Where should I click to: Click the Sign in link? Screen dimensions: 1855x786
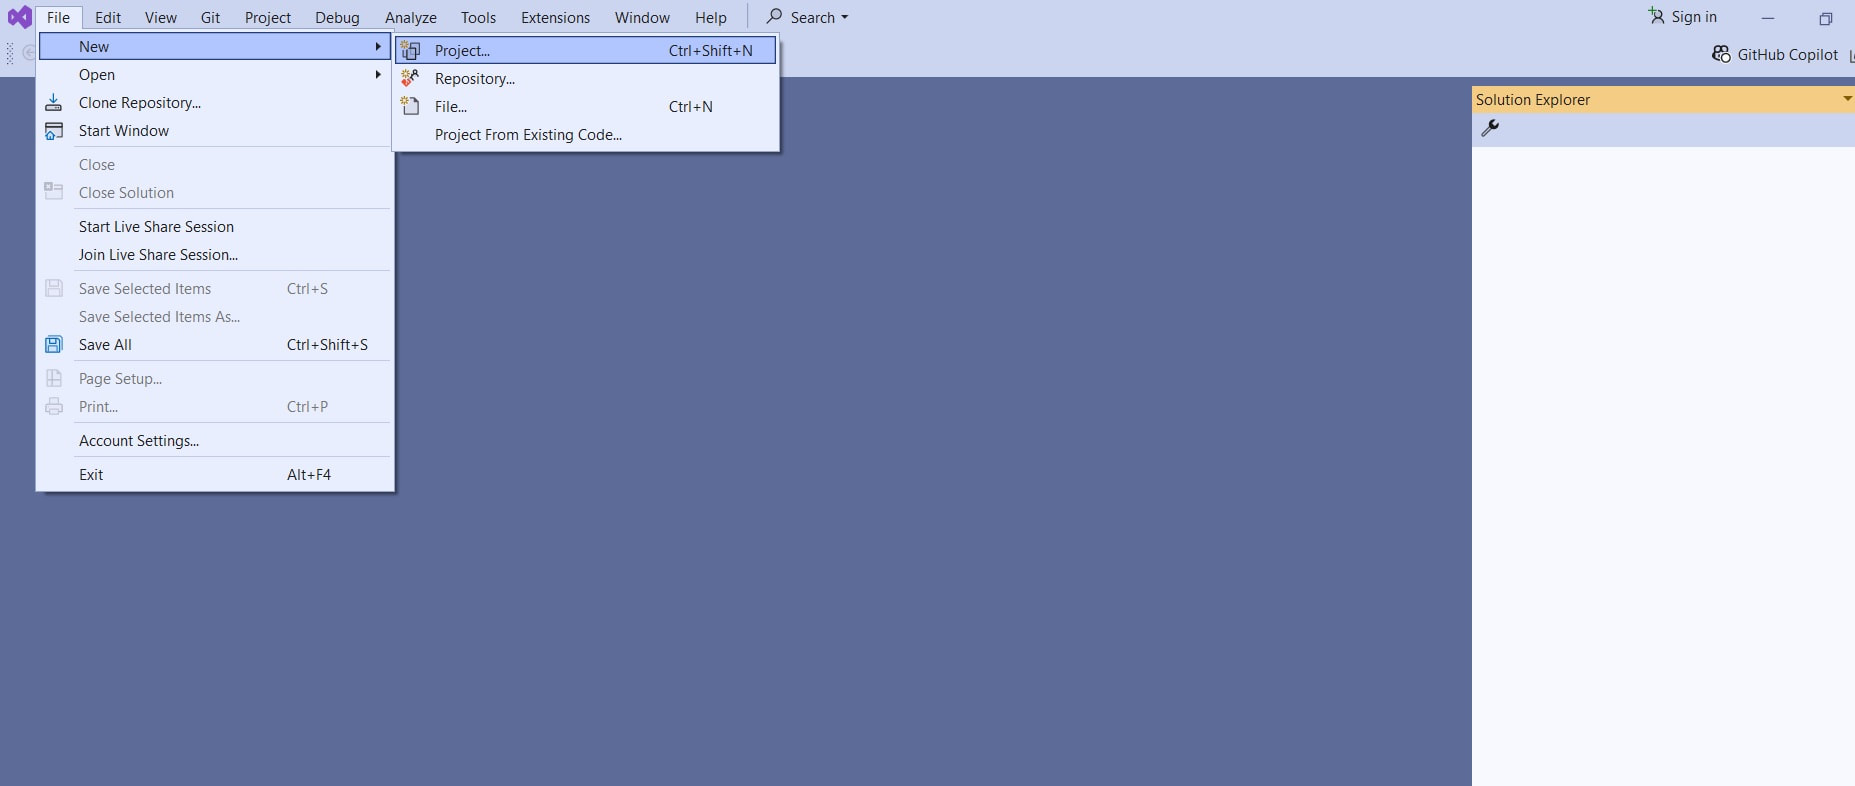coord(1694,17)
